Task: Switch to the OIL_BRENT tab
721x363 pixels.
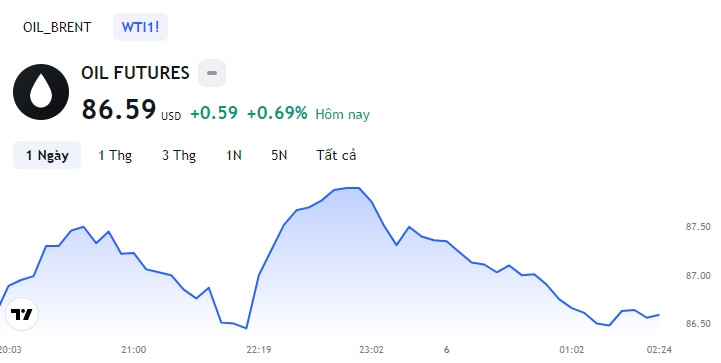Action: pos(57,27)
